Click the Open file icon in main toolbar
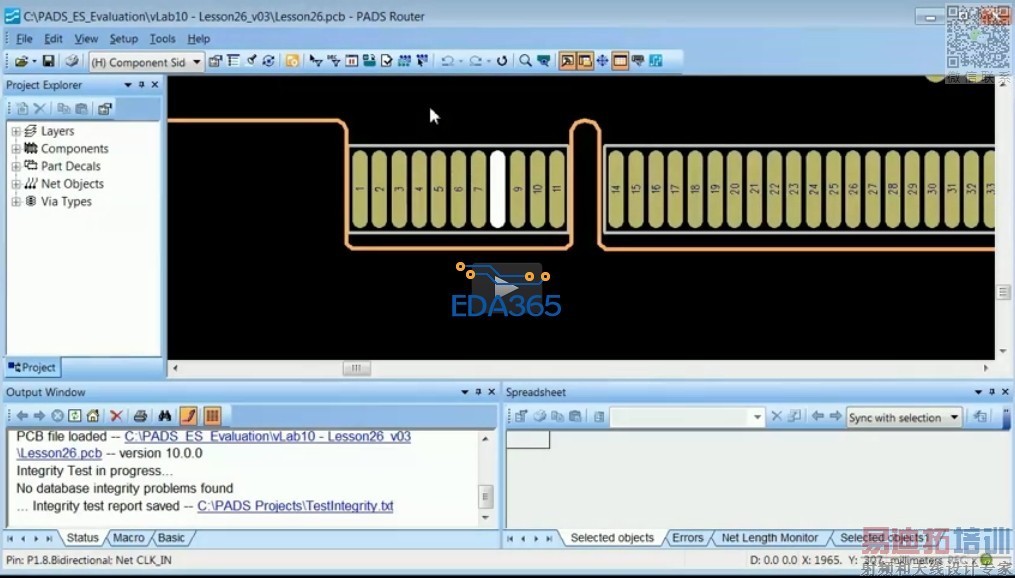This screenshot has height=578, width=1015. 21,61
